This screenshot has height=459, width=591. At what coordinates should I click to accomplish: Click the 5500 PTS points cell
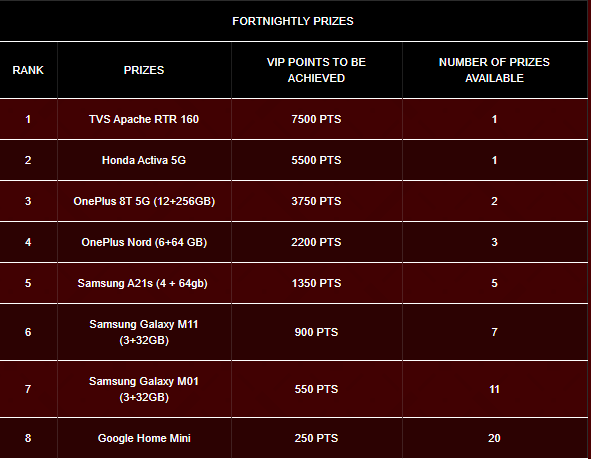[316, 160]
